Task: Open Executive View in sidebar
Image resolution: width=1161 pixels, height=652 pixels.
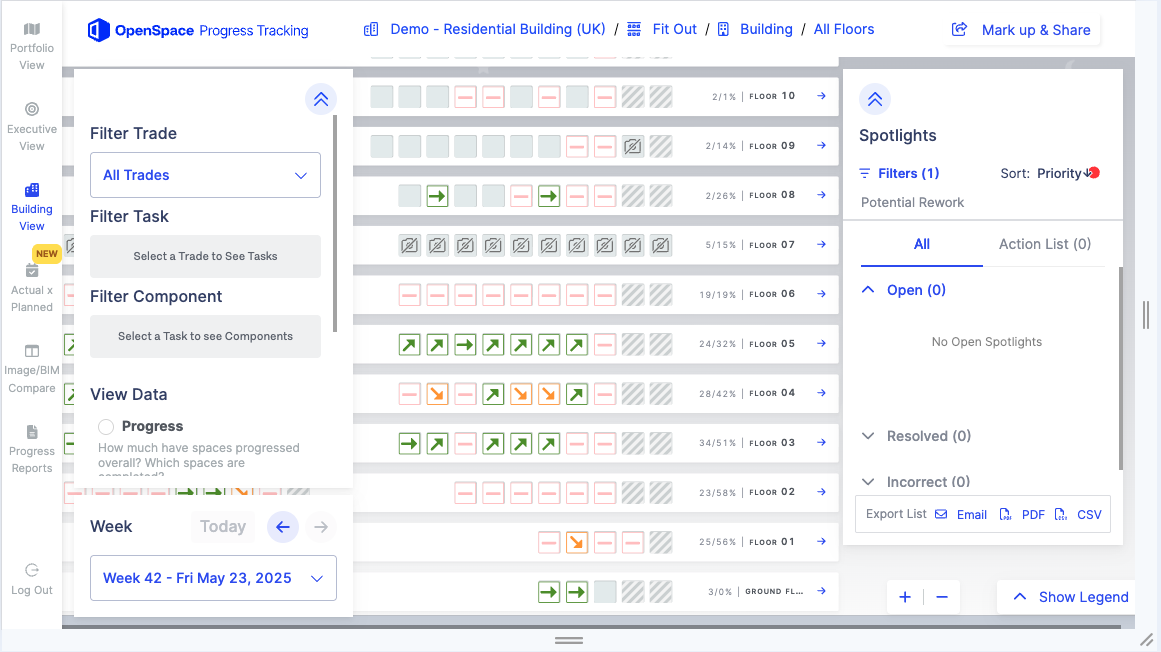Action: [31, 127]
